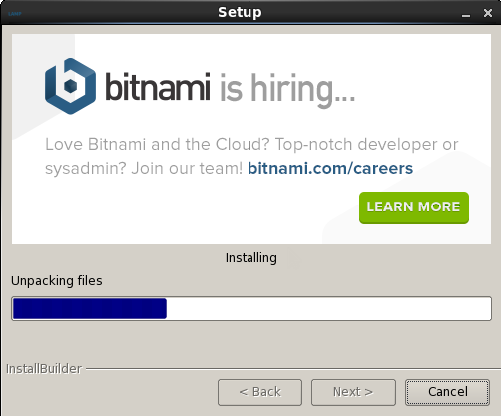This screenshot has height=417, width=502.
Task: Click the Bitnami hexagon logo icon
Action: [70, 86]
